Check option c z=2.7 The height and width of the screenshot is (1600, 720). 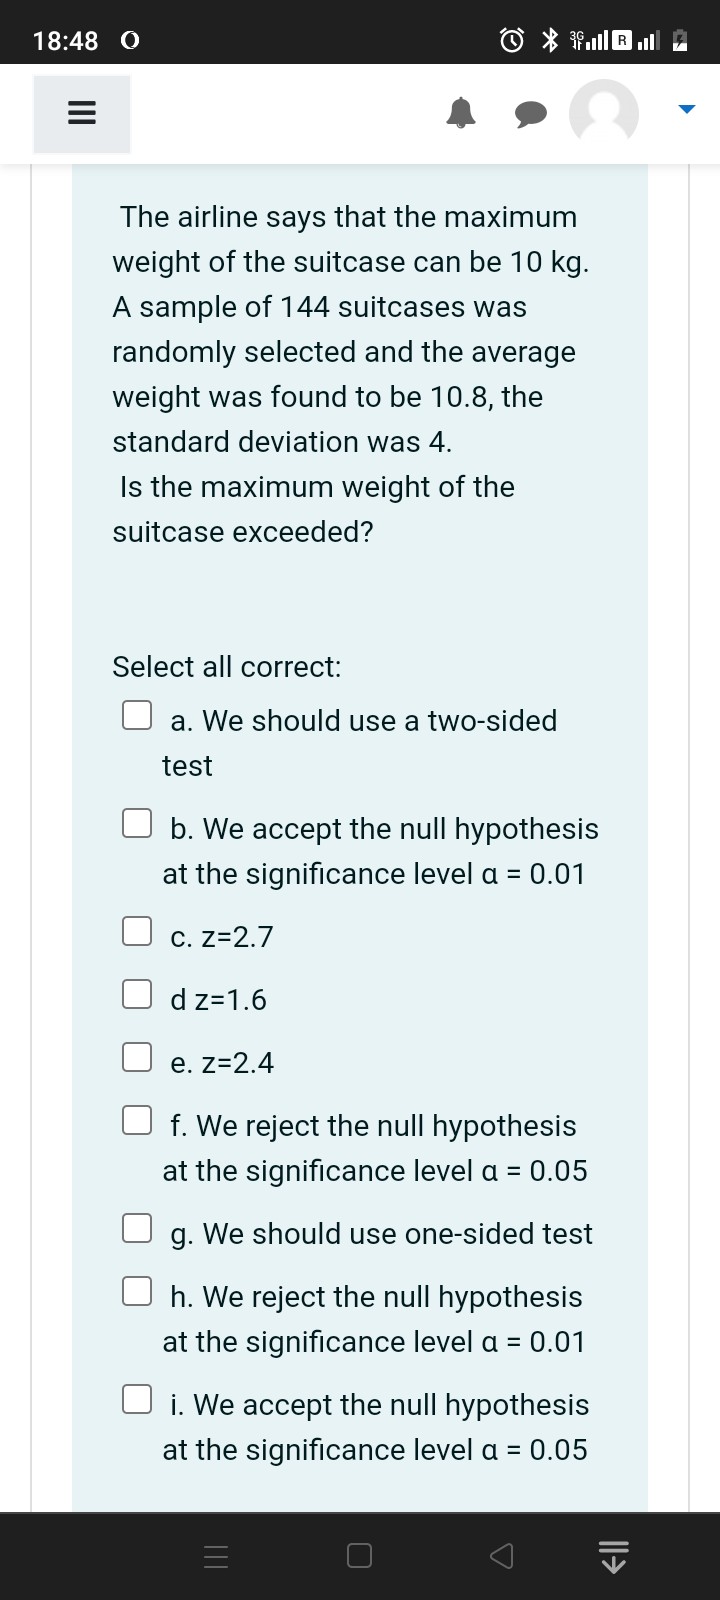coord(137,931)
